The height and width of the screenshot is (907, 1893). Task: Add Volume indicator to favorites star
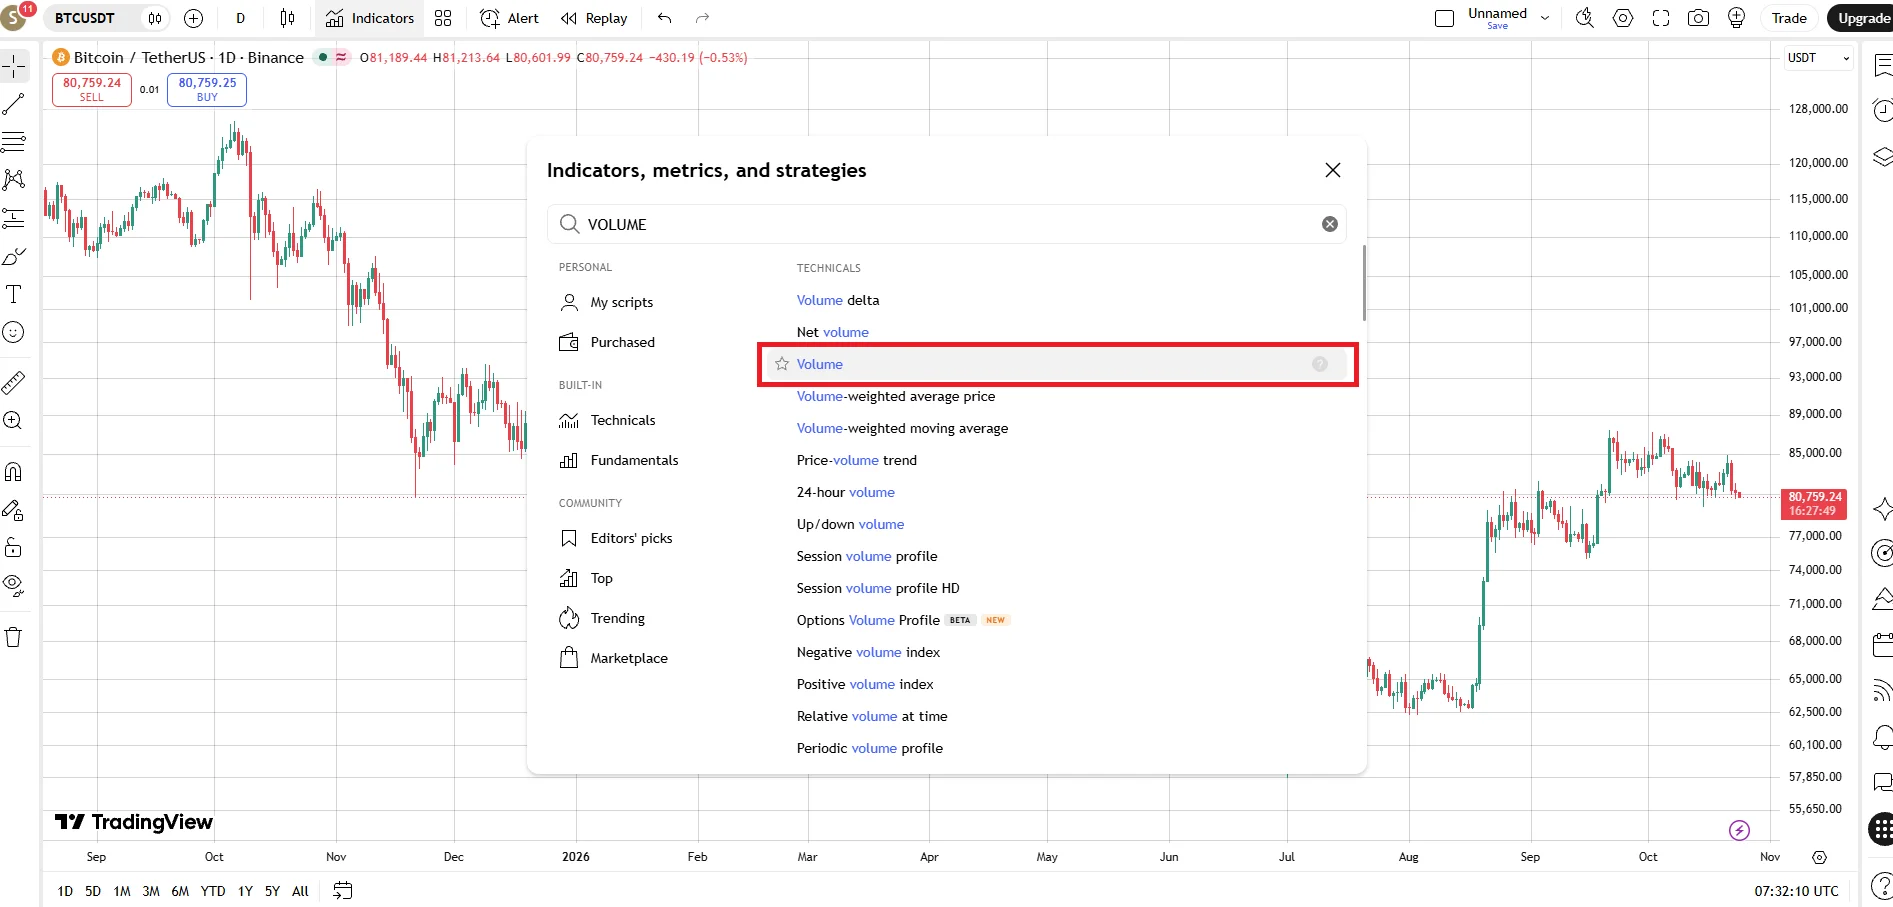tap(782, 364)
